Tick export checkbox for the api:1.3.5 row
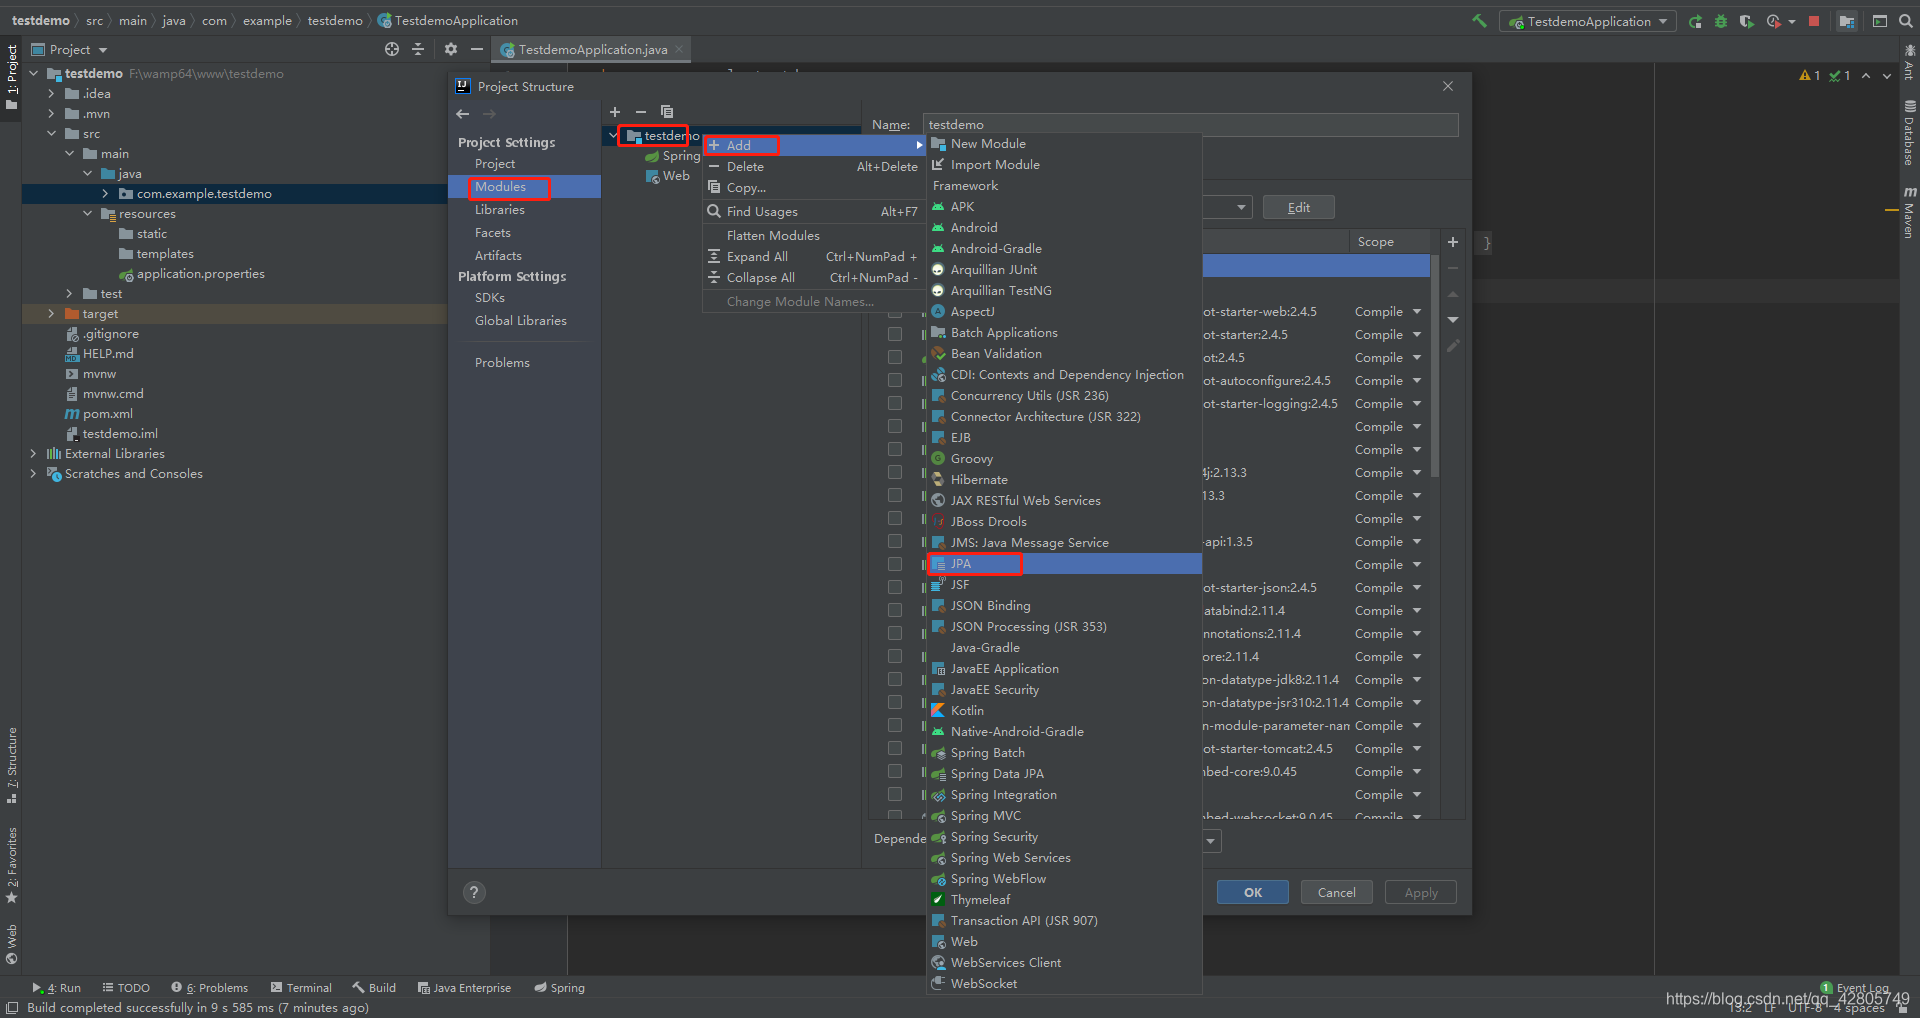Viewport: 1920px width, 1018px height. pos(895,542)
